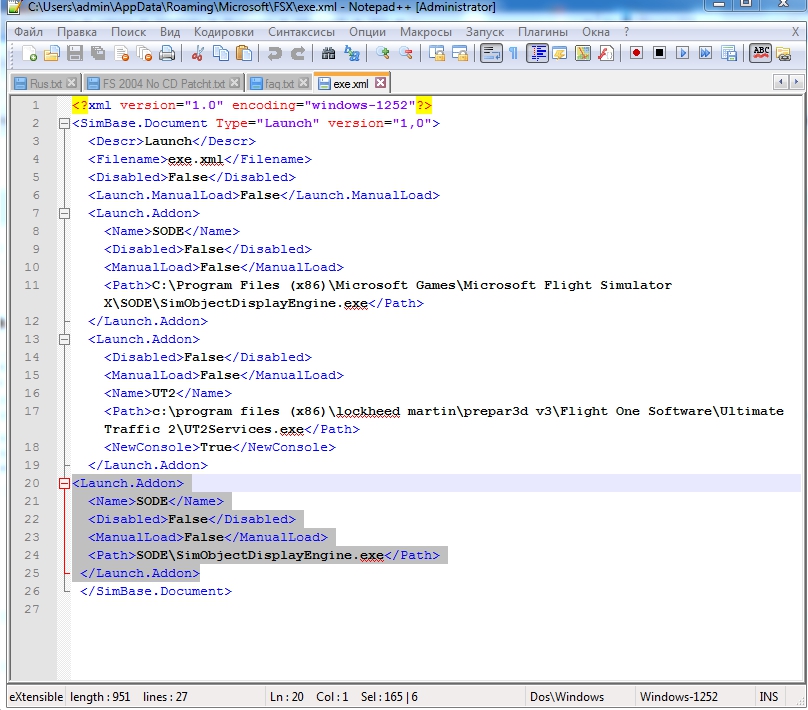
Task: Open Find with binoculars icon
Action: tap(328, 53)
